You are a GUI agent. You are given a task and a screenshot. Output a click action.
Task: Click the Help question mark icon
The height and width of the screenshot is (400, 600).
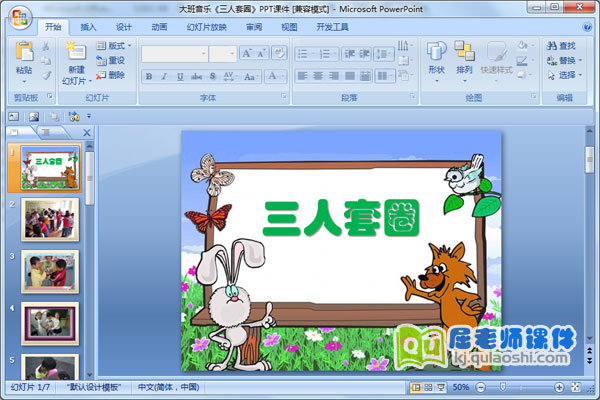pos(587,27)
